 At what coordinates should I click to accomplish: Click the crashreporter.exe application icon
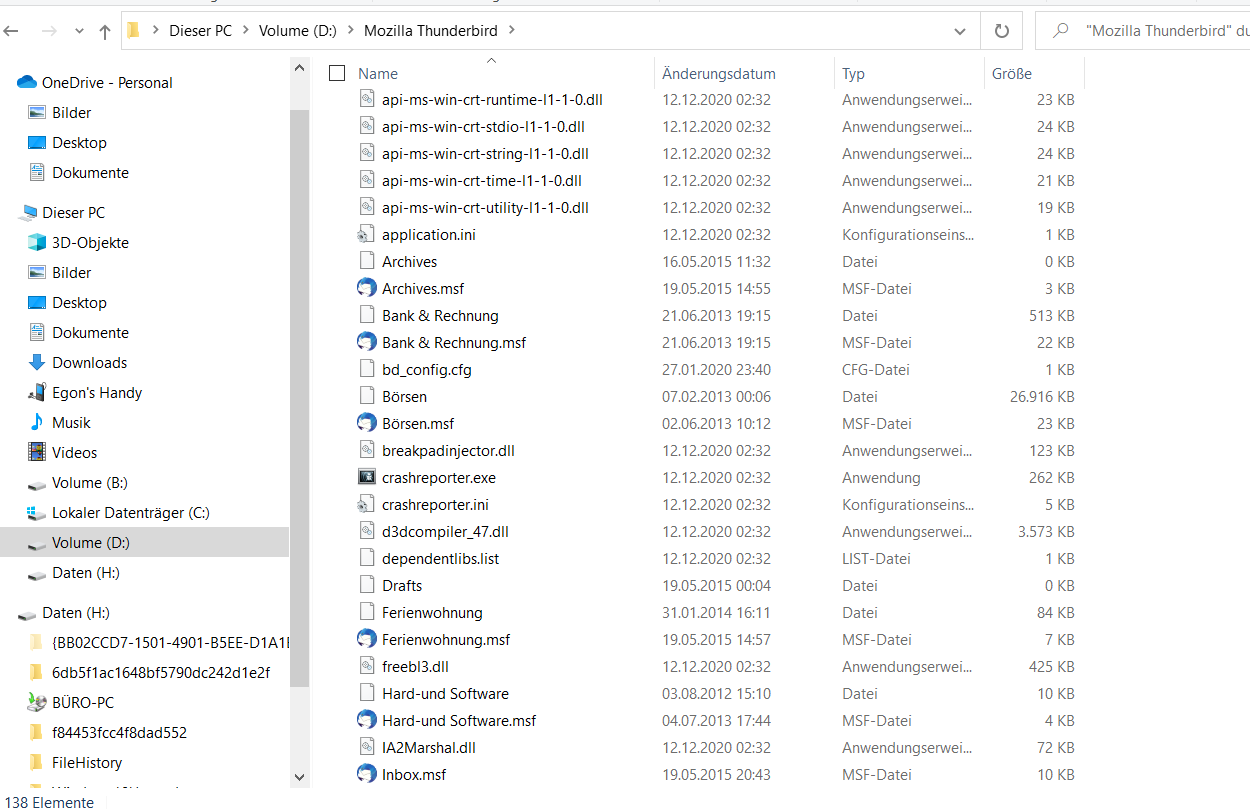[x=367, y=477]
